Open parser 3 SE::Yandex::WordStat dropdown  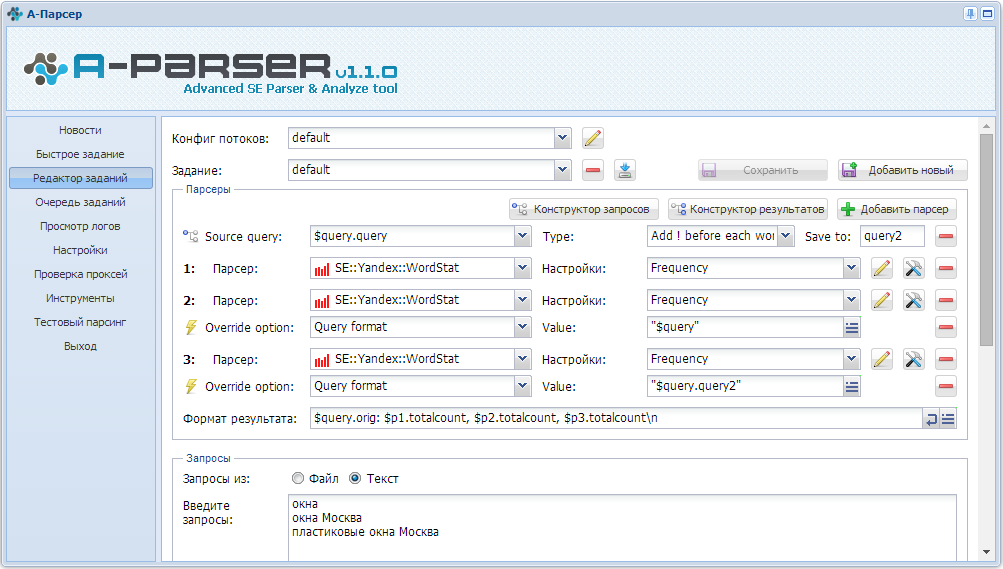pos(522,359)
